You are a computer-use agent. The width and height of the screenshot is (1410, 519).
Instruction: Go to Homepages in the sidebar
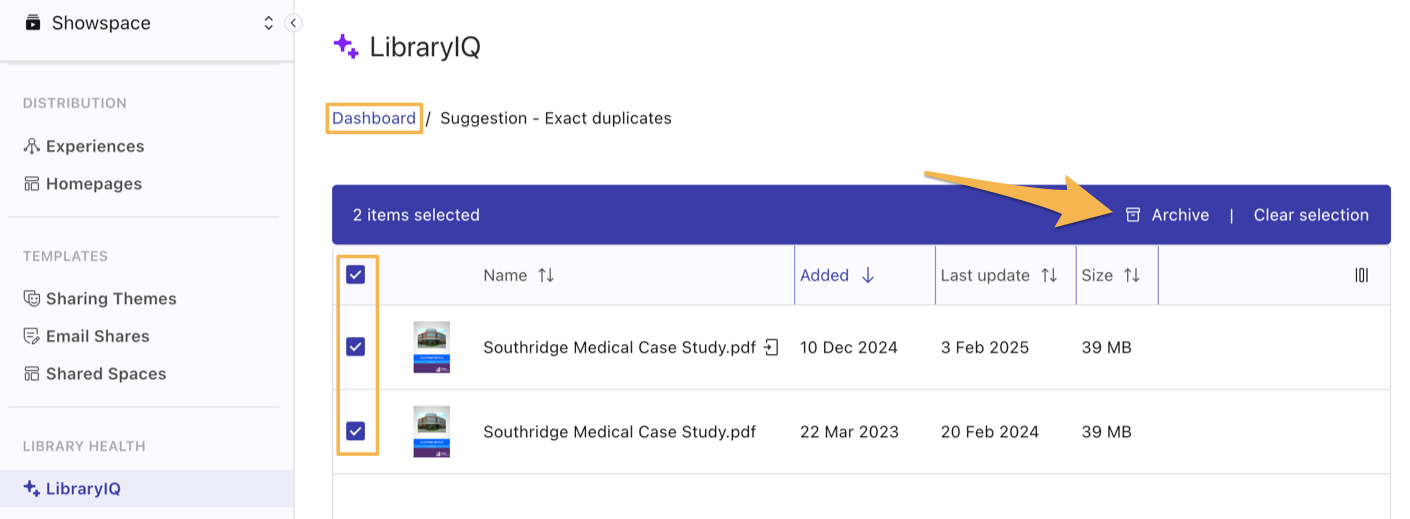tap(93, 184)
